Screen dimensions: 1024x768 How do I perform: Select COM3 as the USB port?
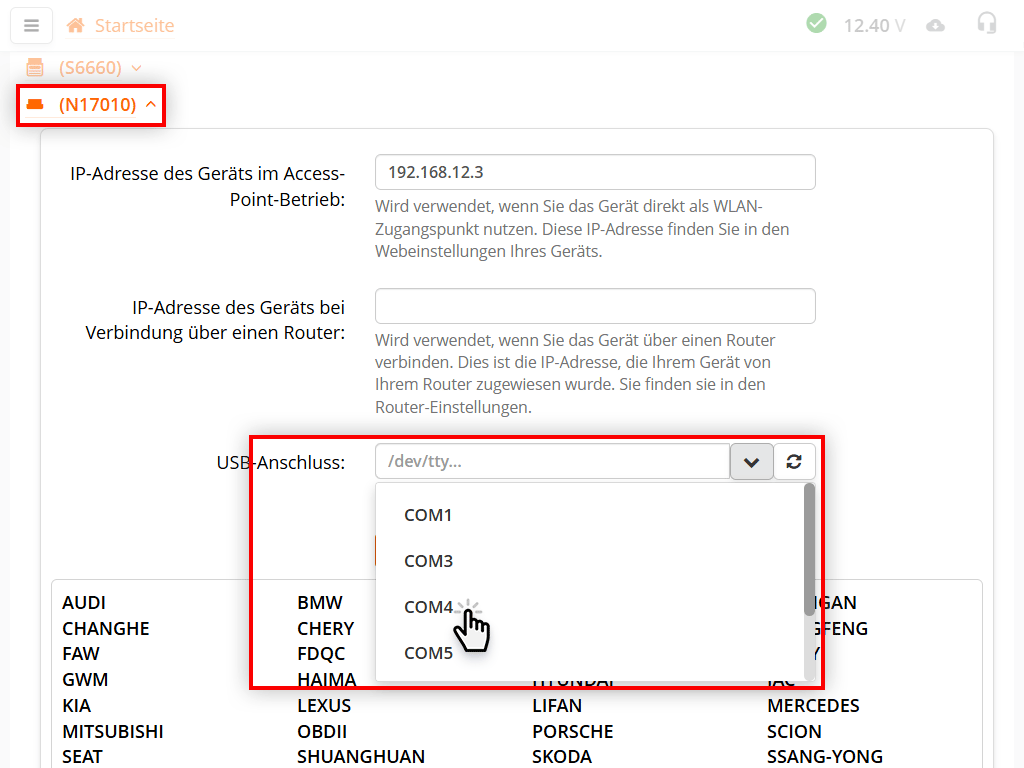tap(428, 561)
